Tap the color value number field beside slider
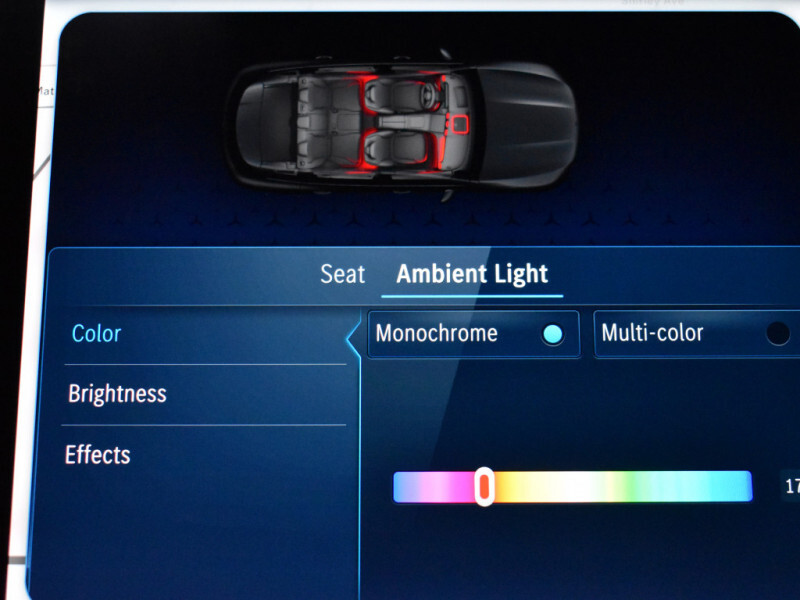Image resolution: width=800 pixels, height=600 pixels. coord(790,486)
